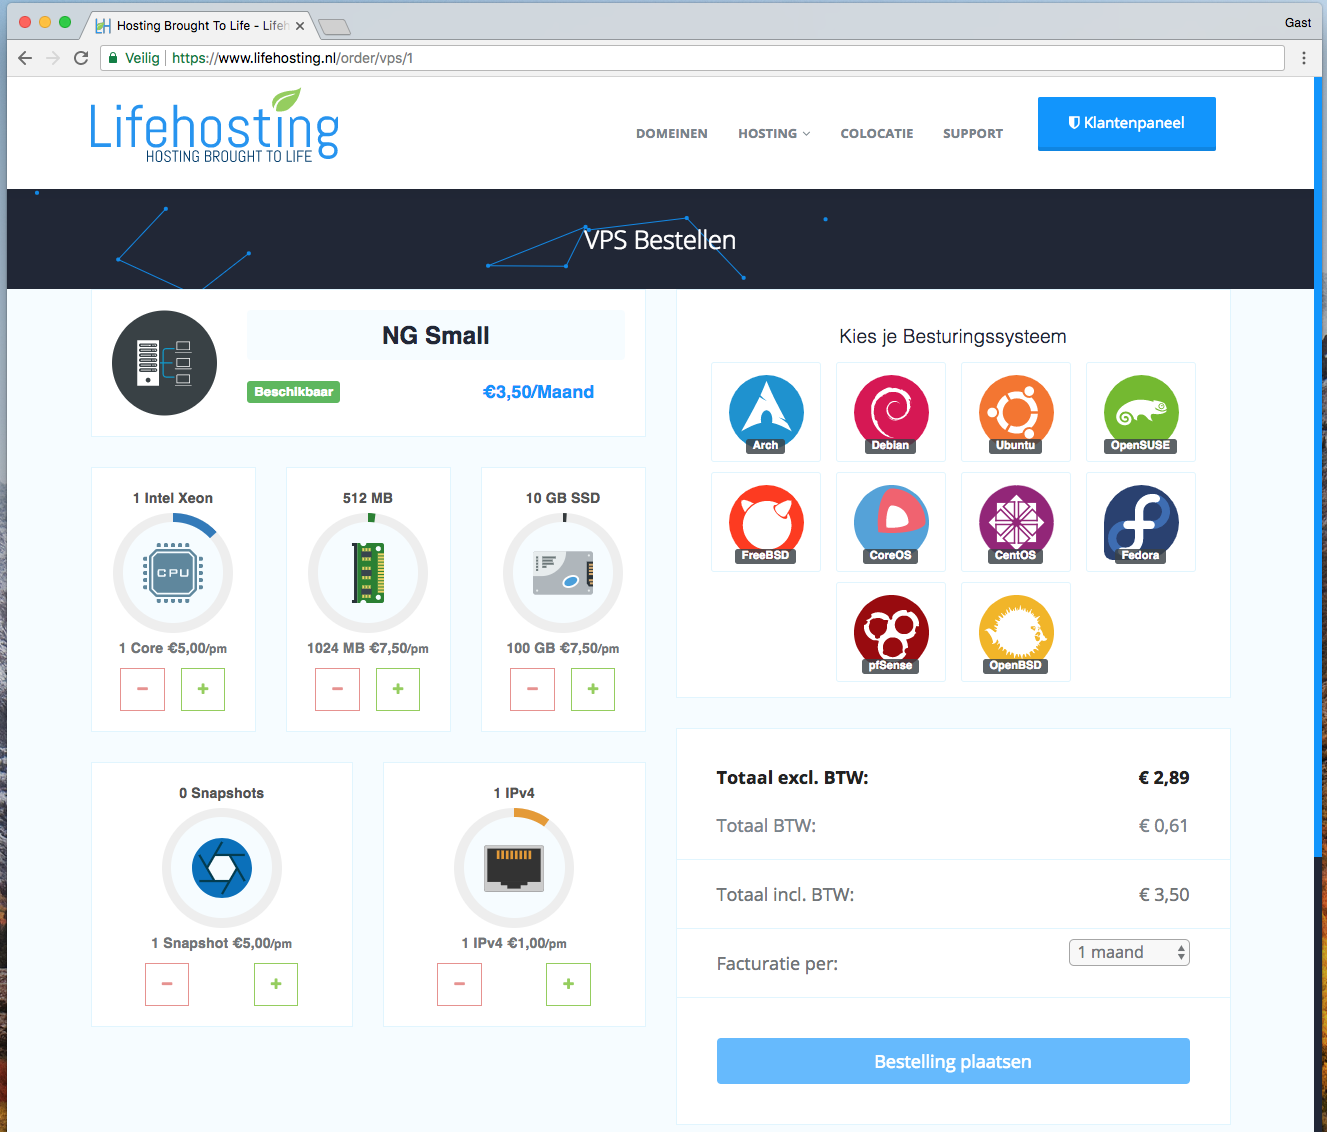This screenshot has height=1132, width=1327.
Task: Increase SSD storage with plus button
Action: (x=593, y=689)
